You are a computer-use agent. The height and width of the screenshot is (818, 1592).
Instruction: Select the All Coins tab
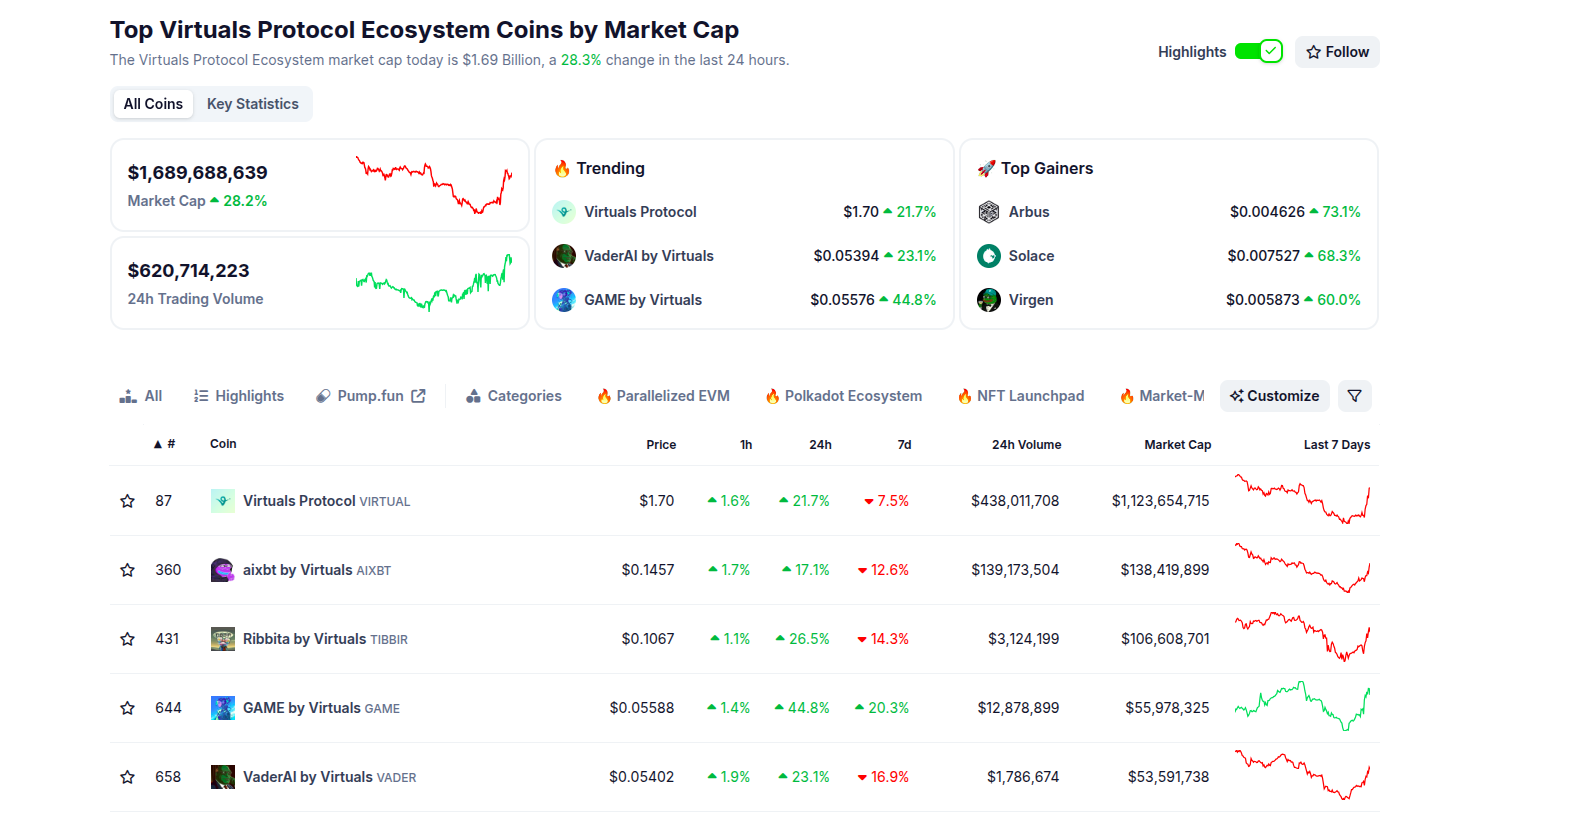click(x=153, y=104)
